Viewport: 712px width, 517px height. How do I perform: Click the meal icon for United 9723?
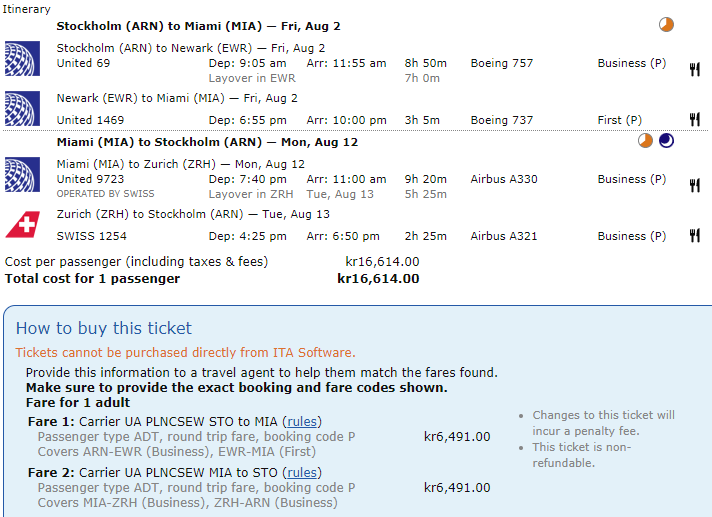pyautogui.click(x=694, y=185)
